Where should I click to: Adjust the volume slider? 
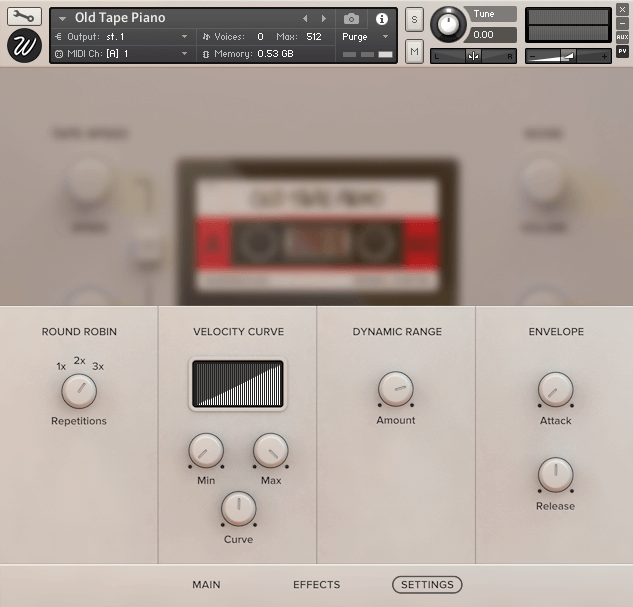pyautogui.click(x=568, y=56)
